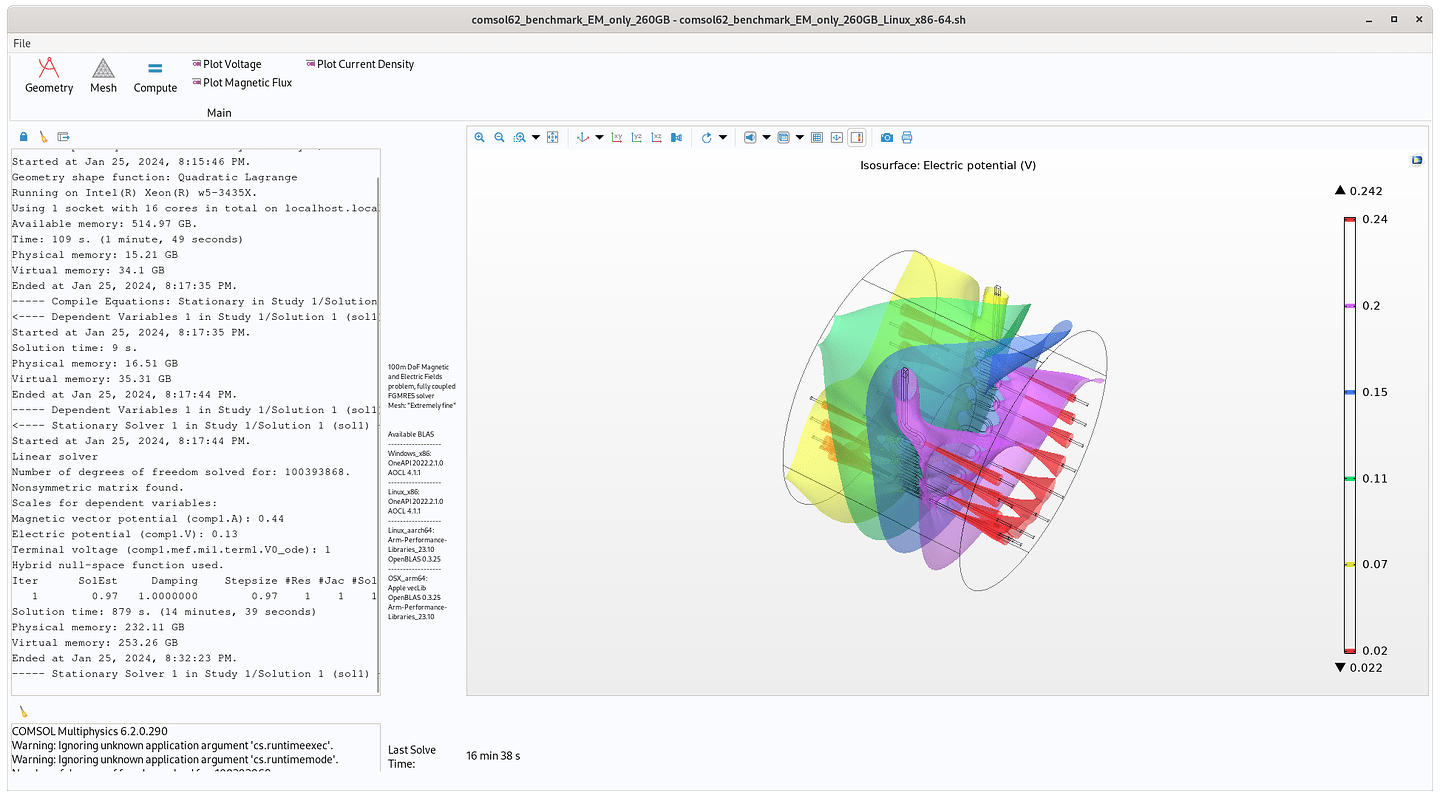Toggle the color legend visibility
This screenshot has height=798, width=1440.
[x=857, y=137]
